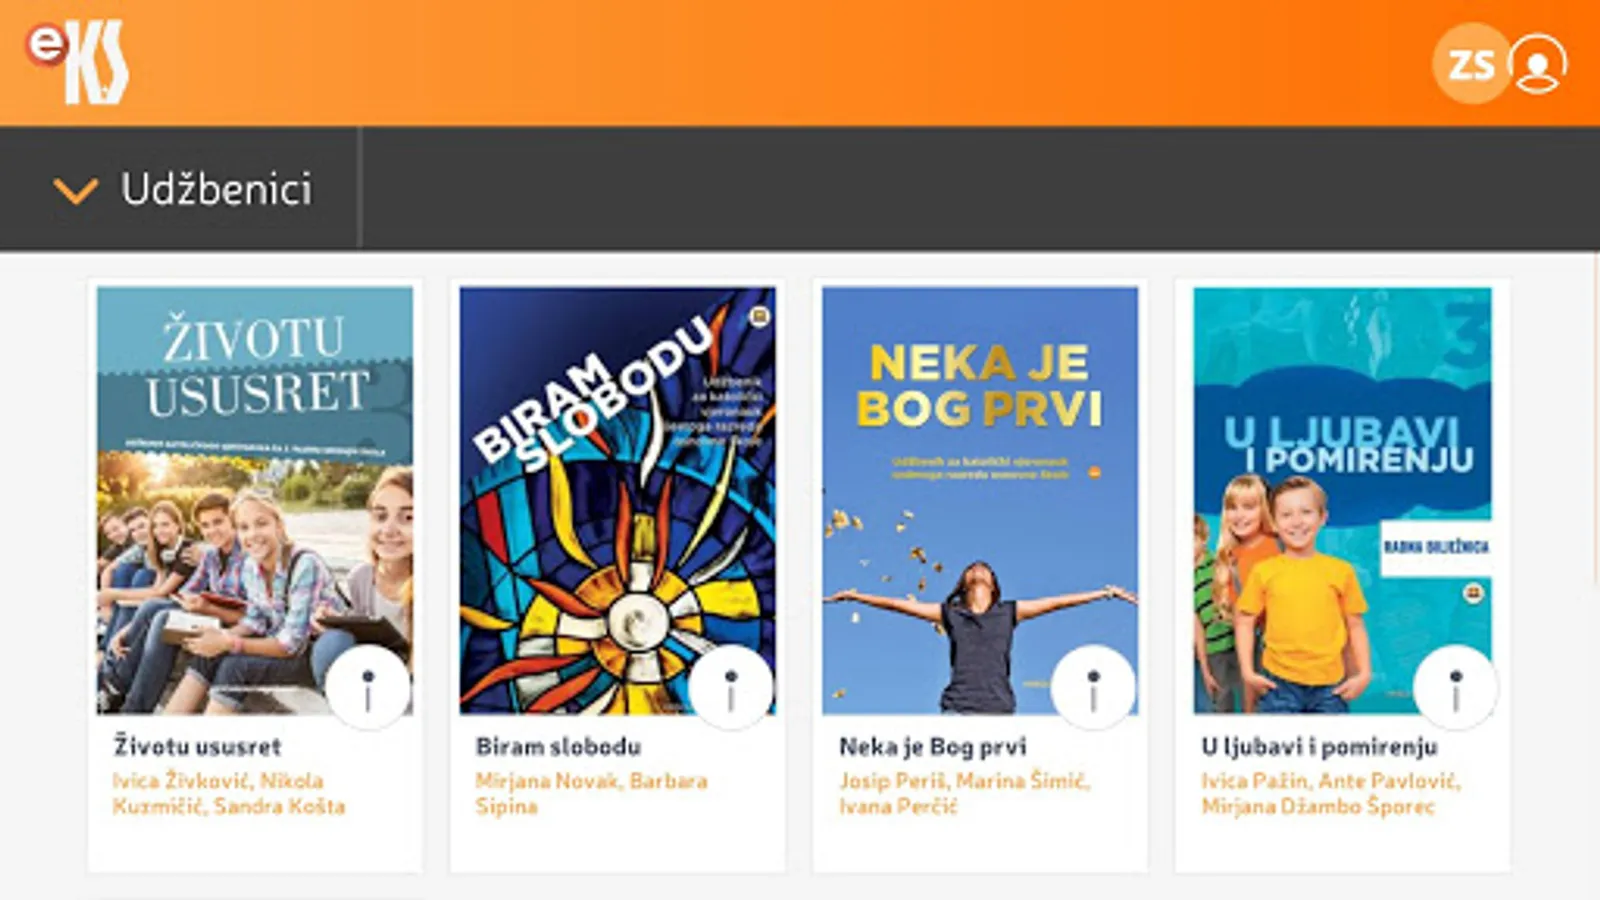Show info for Životu ususret book
Image resolution: width=1600 pixels, height=900 pixels.
[x=368, y=688]
